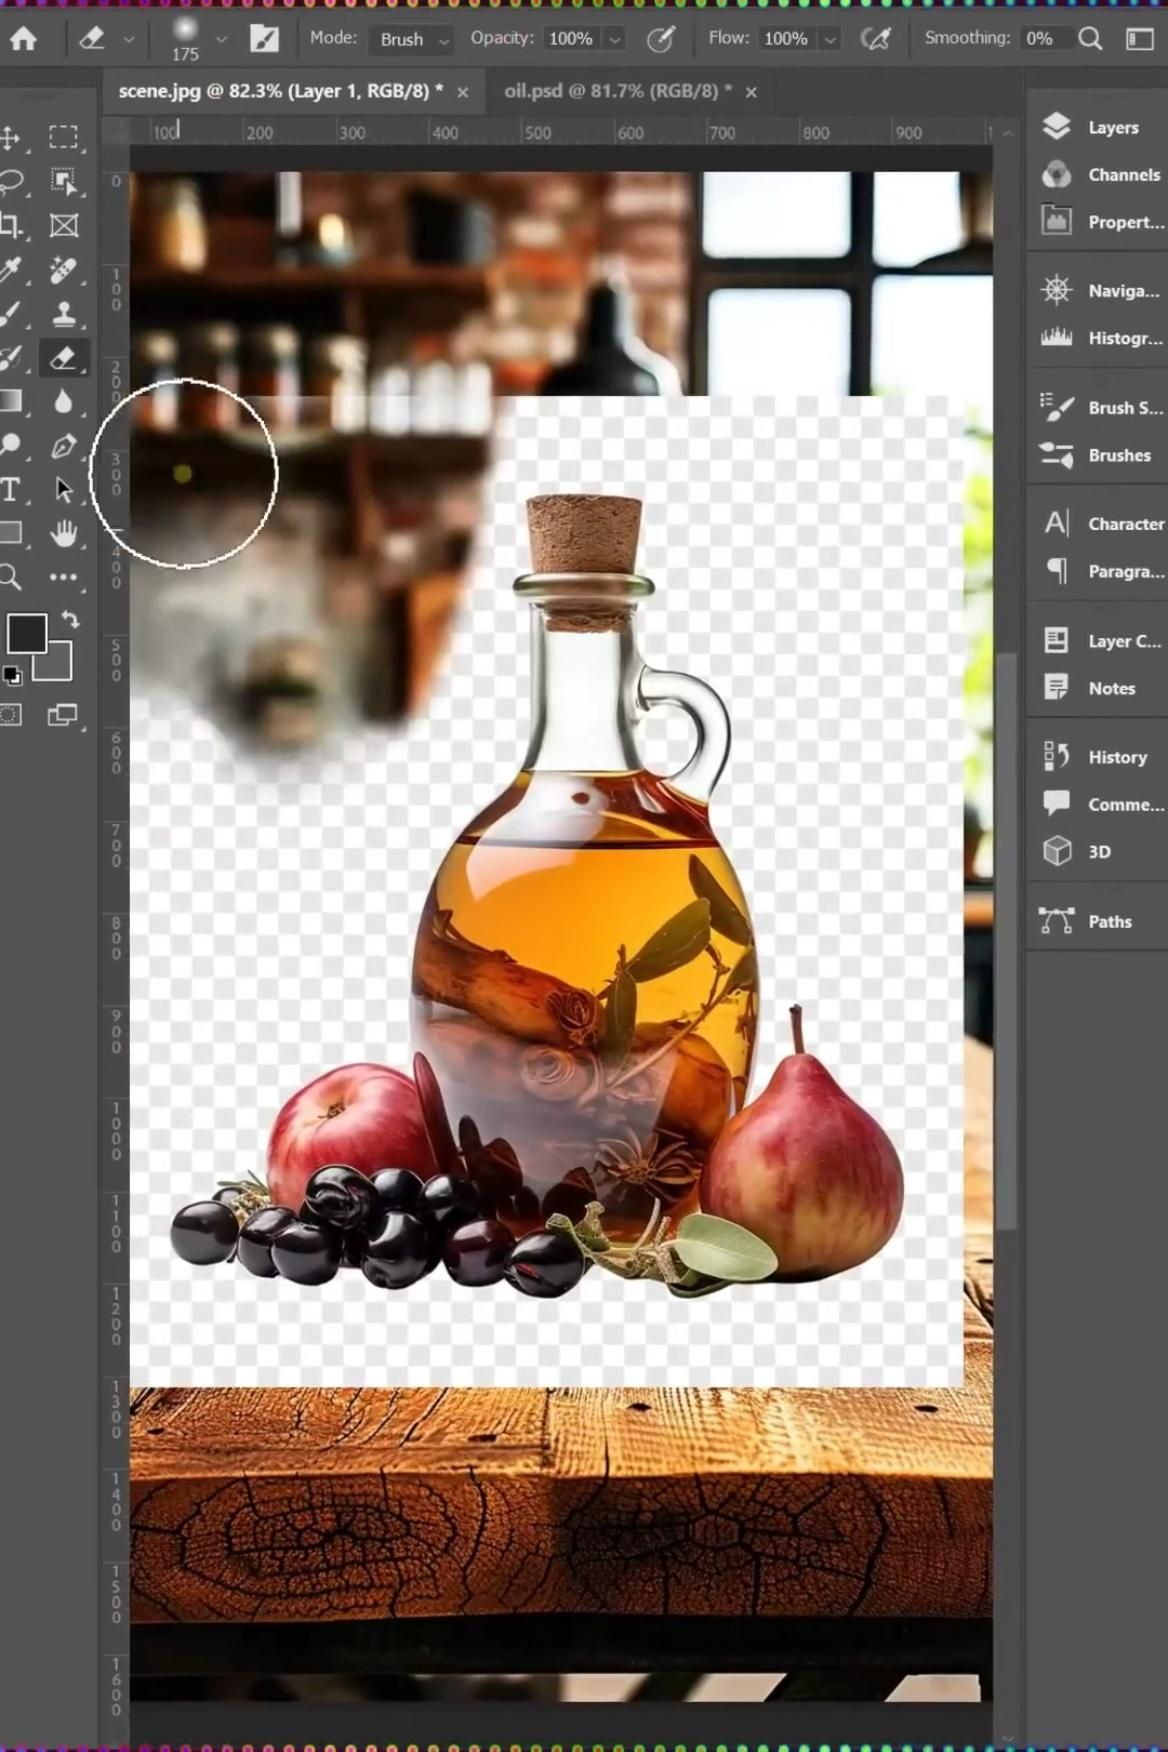This screenshot has width=1168, height=1752.
Task: Select the Pen tool
Action: [x=64, y=445]
